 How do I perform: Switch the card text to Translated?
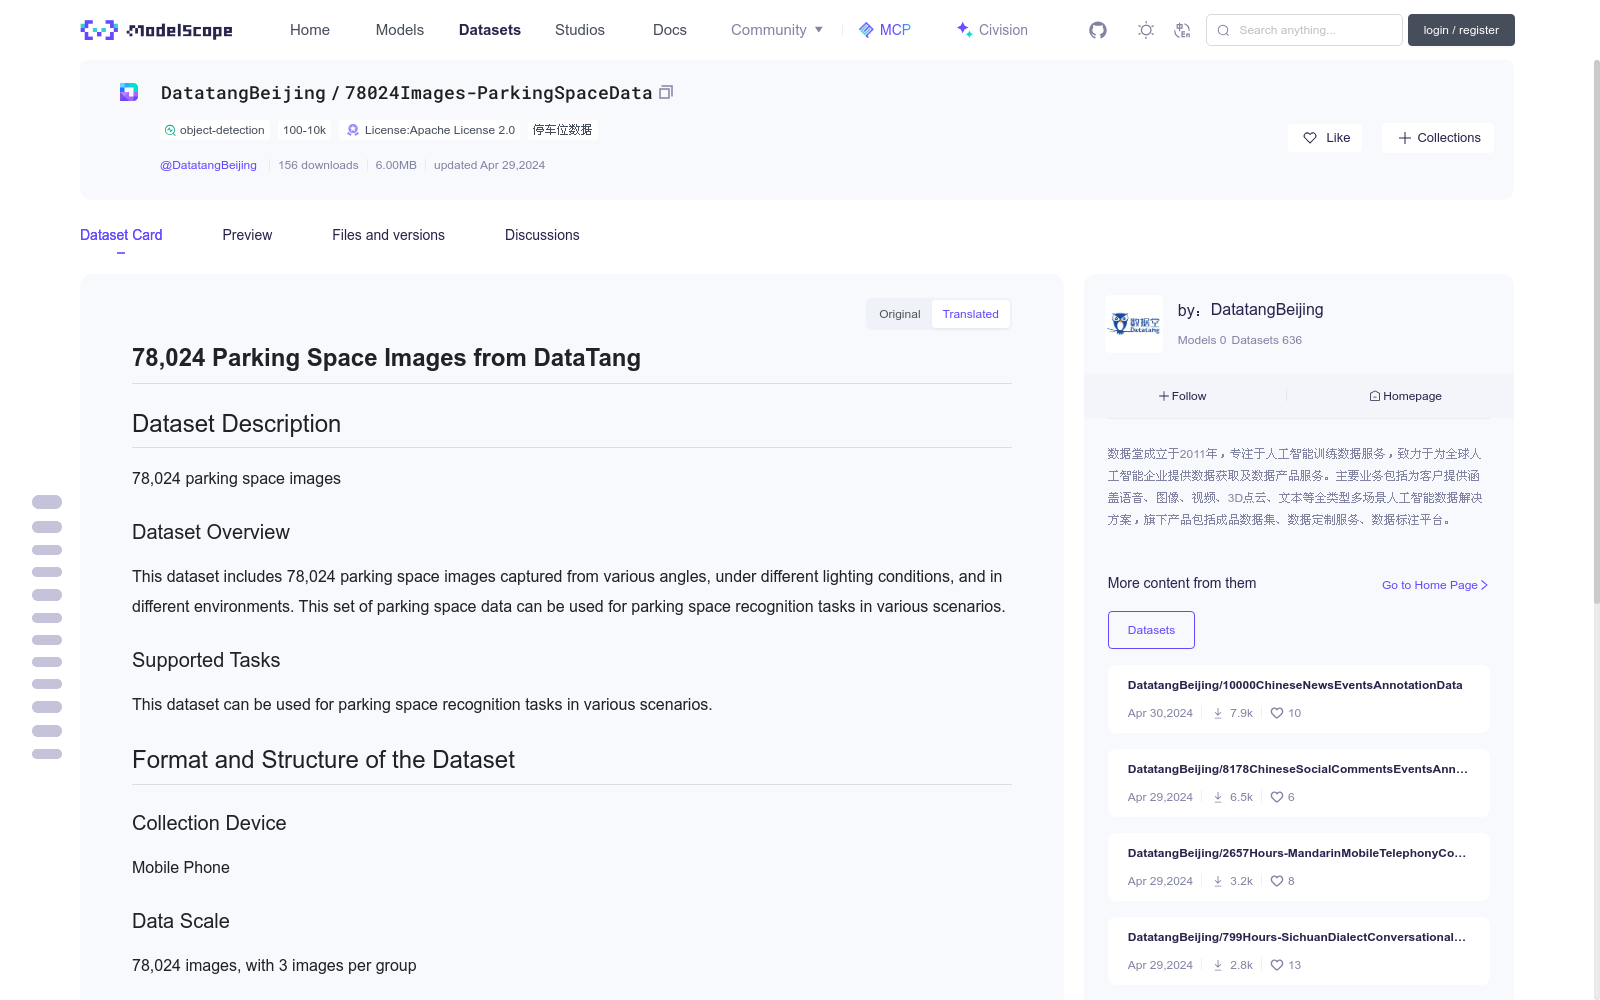pos(970,314)
